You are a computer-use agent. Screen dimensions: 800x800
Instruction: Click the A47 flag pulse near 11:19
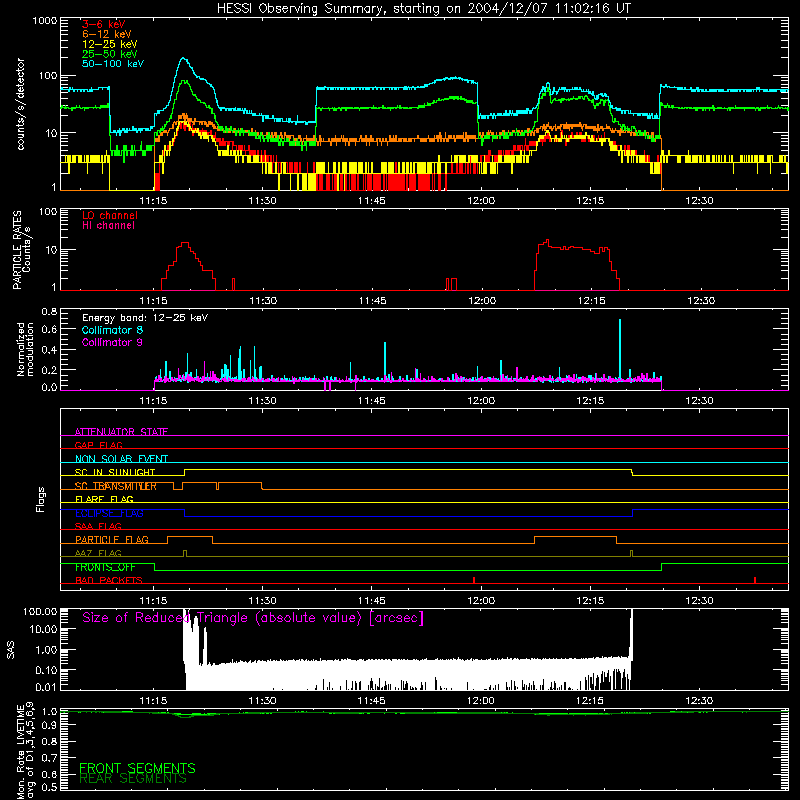(x=185, y=553)
